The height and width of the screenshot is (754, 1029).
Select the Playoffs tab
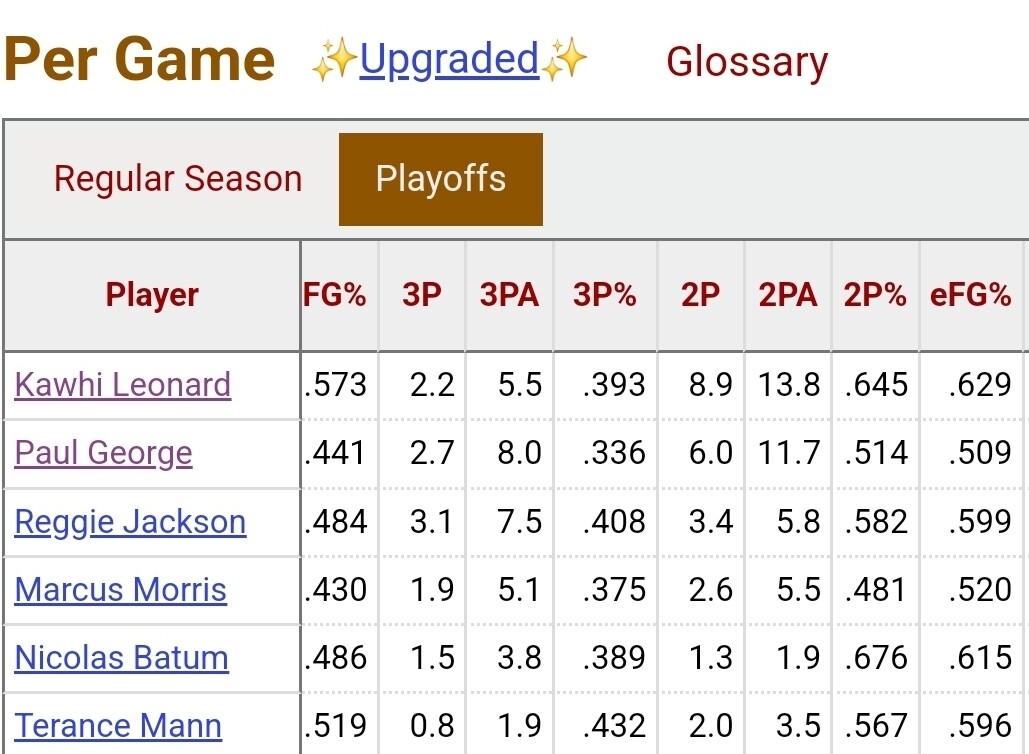(441, 179)
